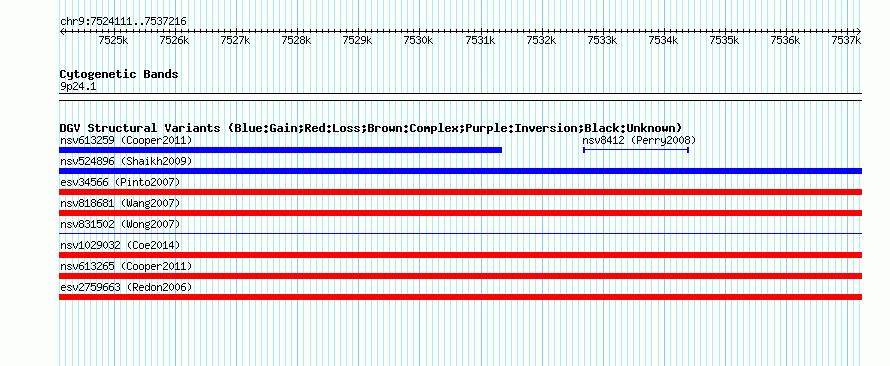Click the DGV Structural Variants track title
The image size is (890, 366).
pyautogui.click(x=371, y=128)
